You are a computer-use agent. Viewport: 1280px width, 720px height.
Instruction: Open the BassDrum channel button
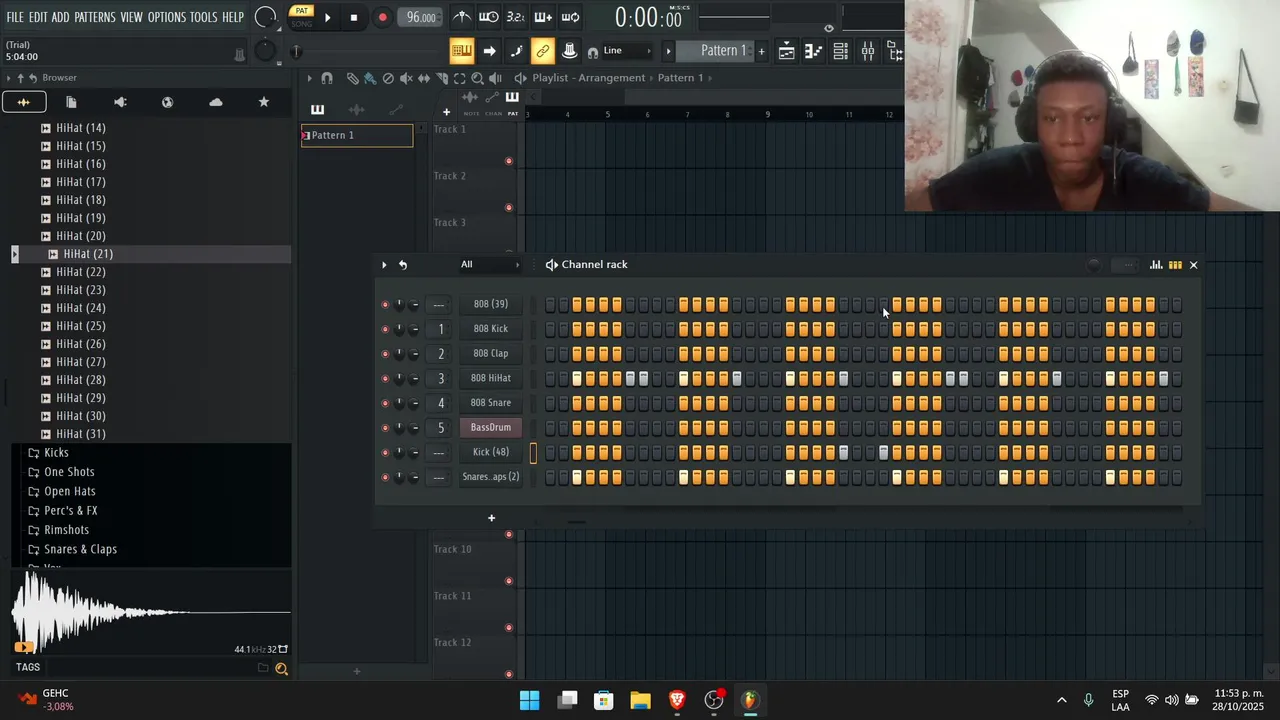tap(491, 428)
